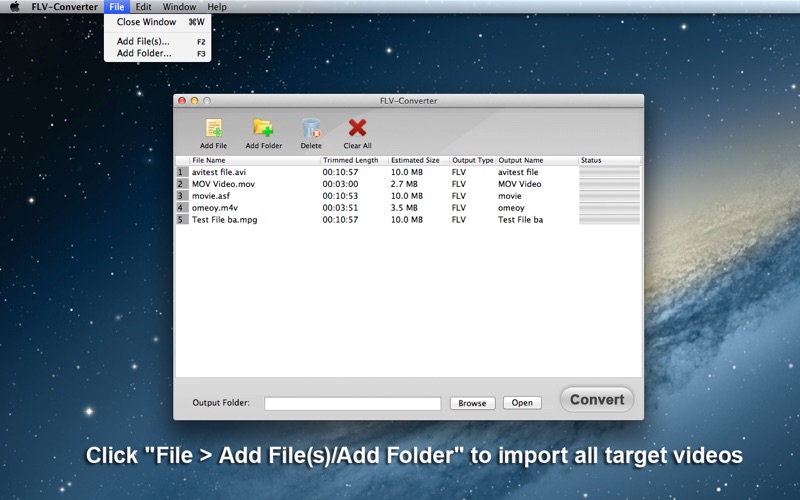The height and width of the screenshot is (500, 800).
Task: Click status progress bar for movie.asf
Action: (x=610, y=196)
